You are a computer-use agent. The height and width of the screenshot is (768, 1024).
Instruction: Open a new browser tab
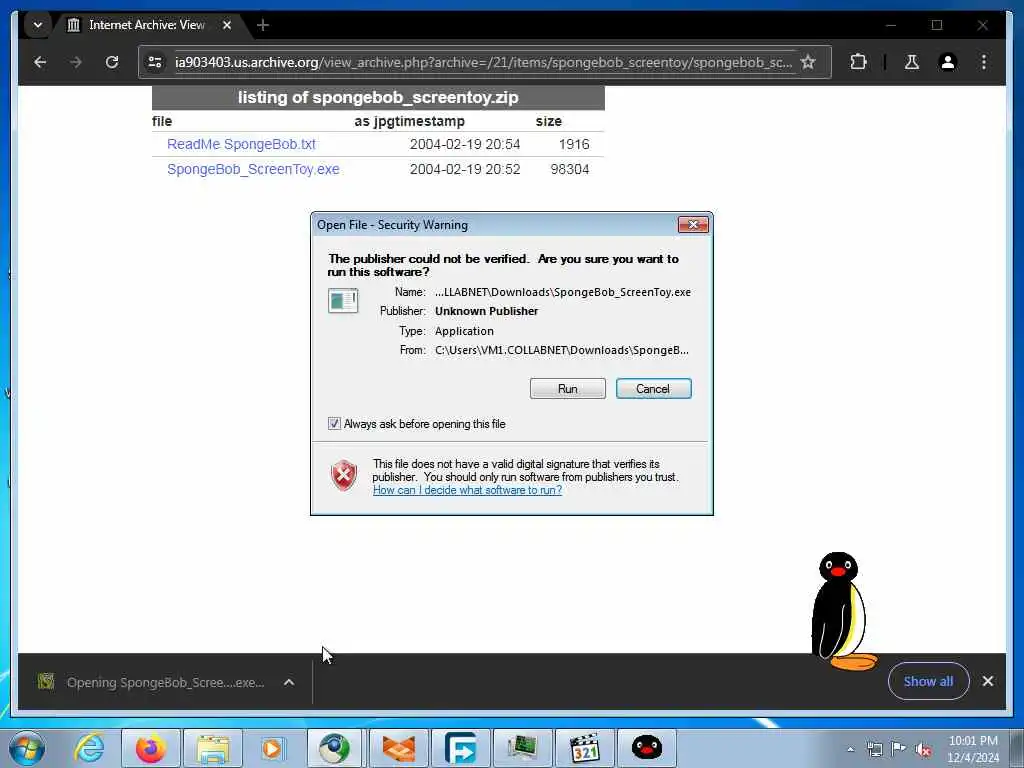pos(263,25)
